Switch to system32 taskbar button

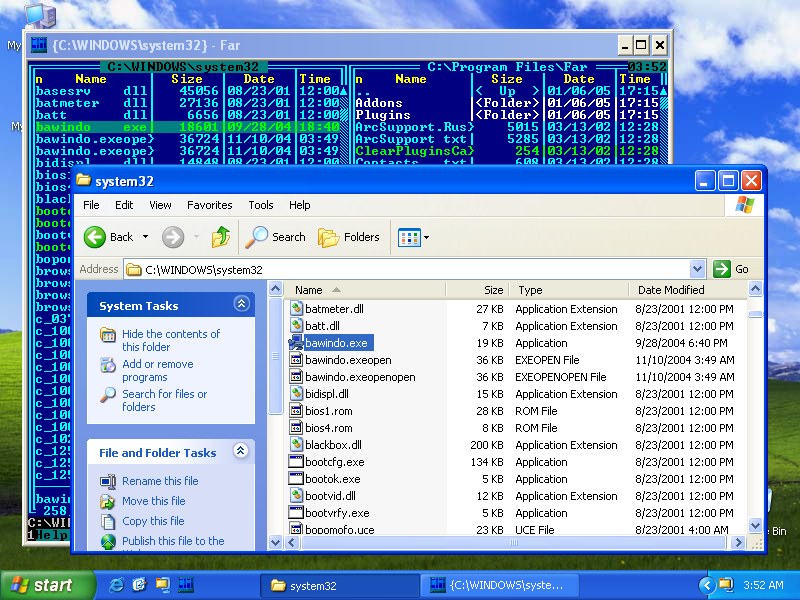[339, 586]
